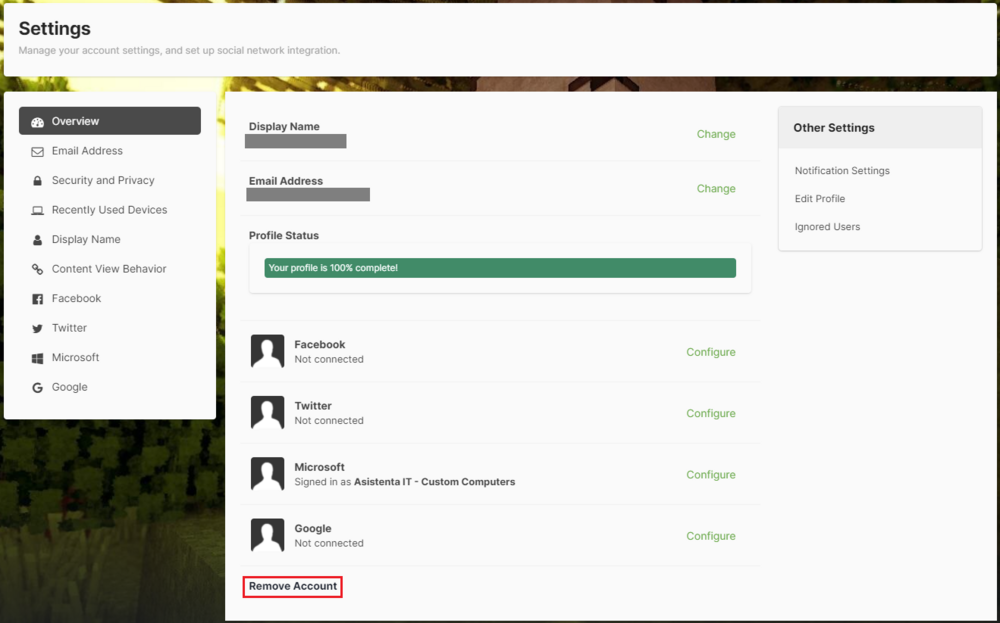This screenshot has width=1000, height=623.
Task: Click the Google G icon in sidebar
Action: click(37, 388)
